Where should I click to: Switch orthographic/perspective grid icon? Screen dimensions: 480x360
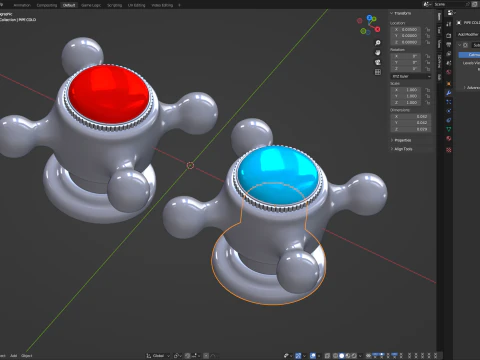[x=378, y=72]
